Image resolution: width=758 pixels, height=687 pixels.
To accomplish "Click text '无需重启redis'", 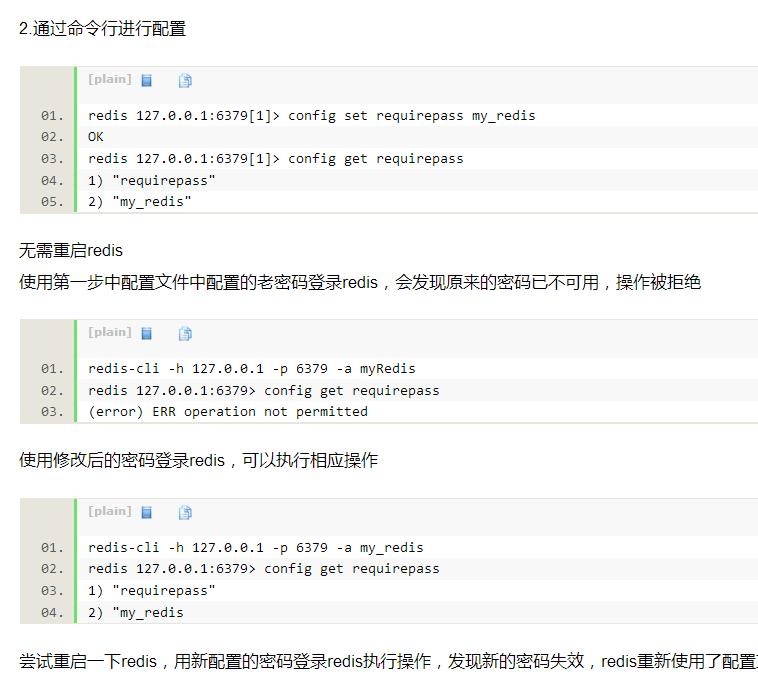I will pyautogui.click(x=71, y=250).
